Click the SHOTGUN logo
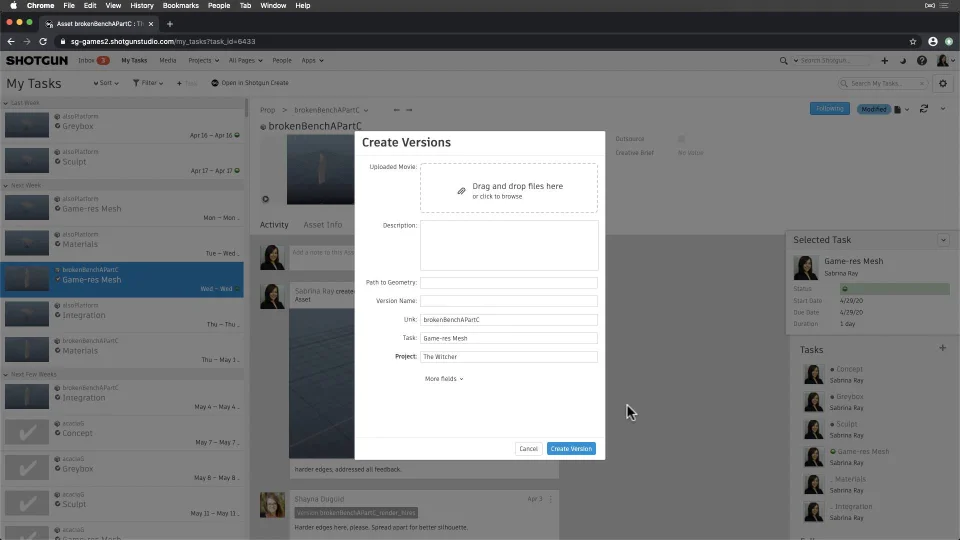Viewport: 960px width, 540px height. click(37, 61)
